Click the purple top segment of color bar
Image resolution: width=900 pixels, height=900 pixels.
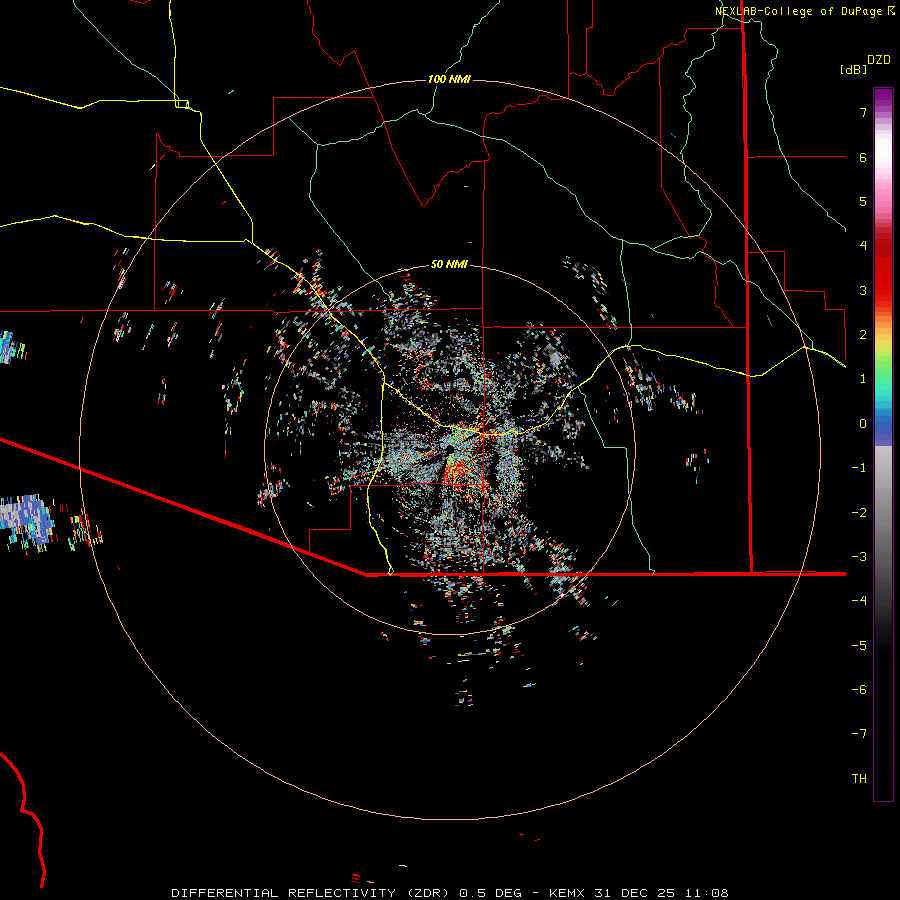(883, 98)
